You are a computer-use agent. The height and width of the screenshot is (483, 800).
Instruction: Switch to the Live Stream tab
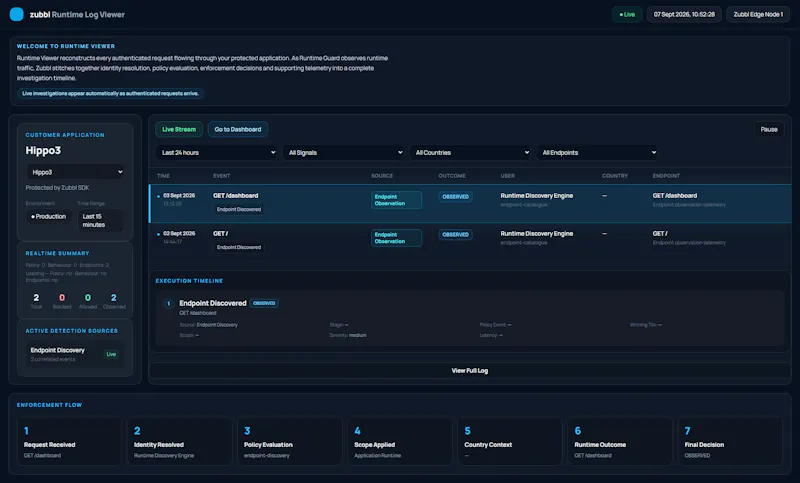(179, 129)
